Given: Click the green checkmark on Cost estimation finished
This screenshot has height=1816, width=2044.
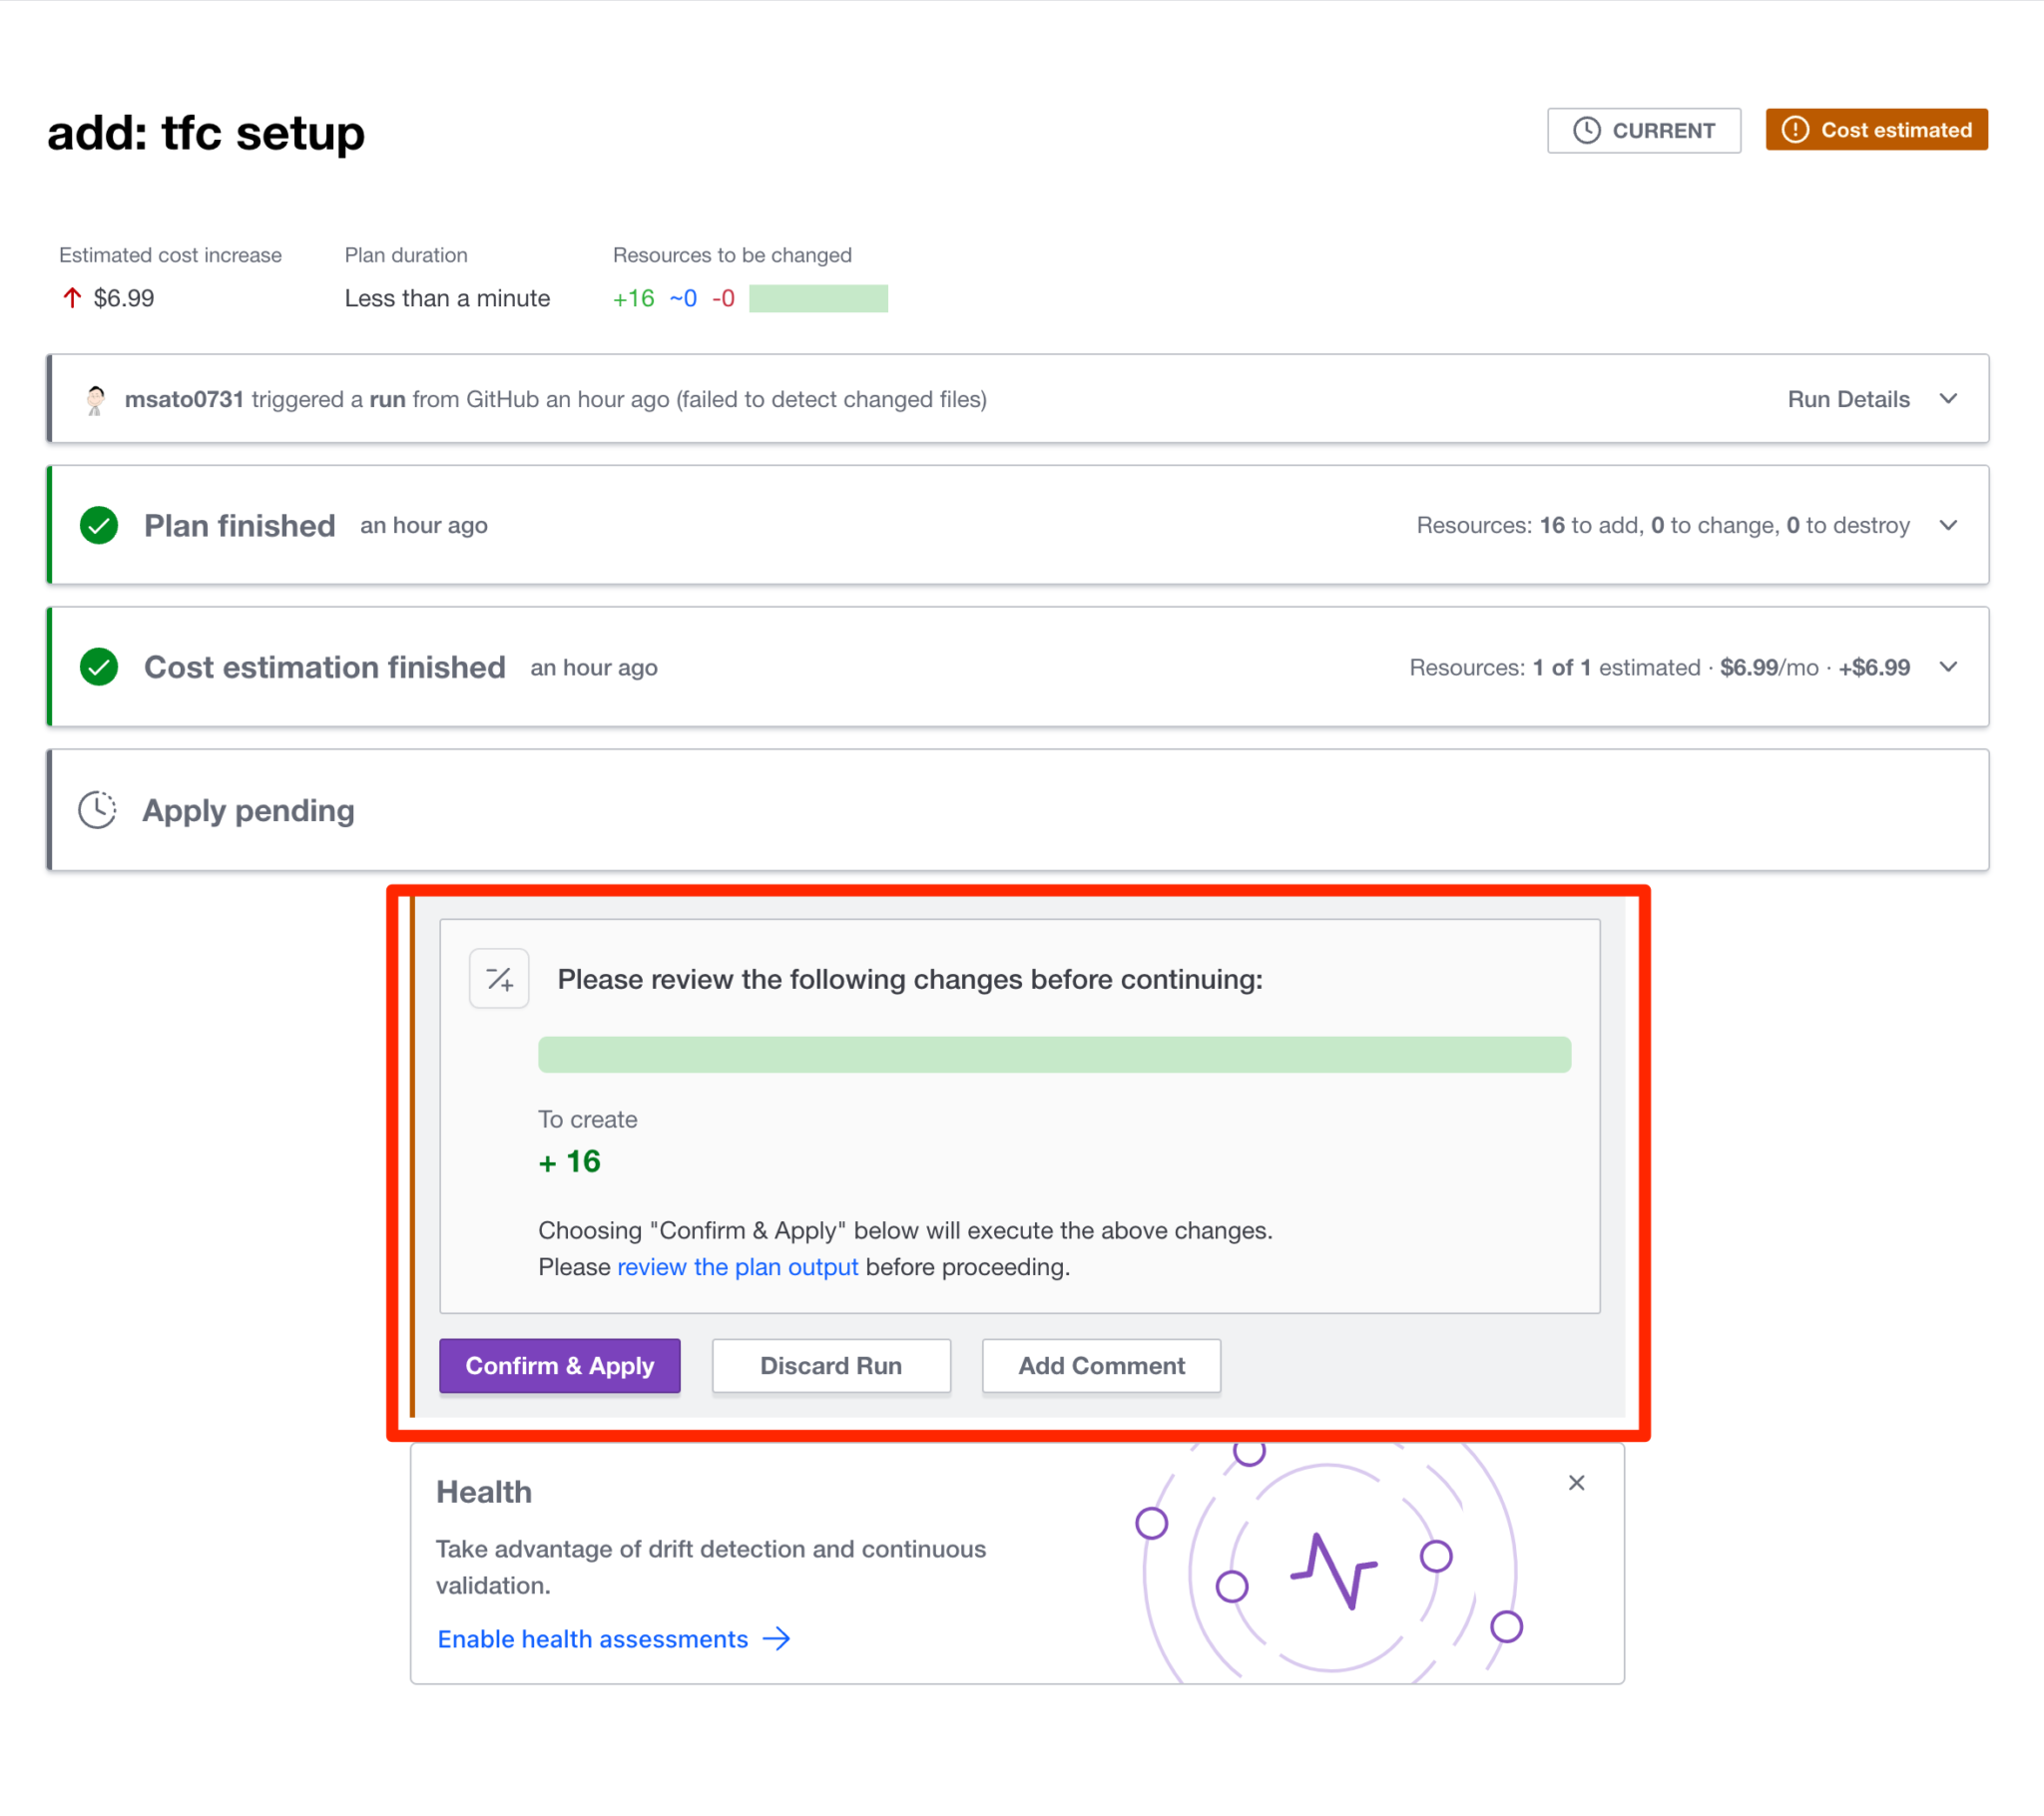Looking at the screenshot, I should (x=98, y=667).
